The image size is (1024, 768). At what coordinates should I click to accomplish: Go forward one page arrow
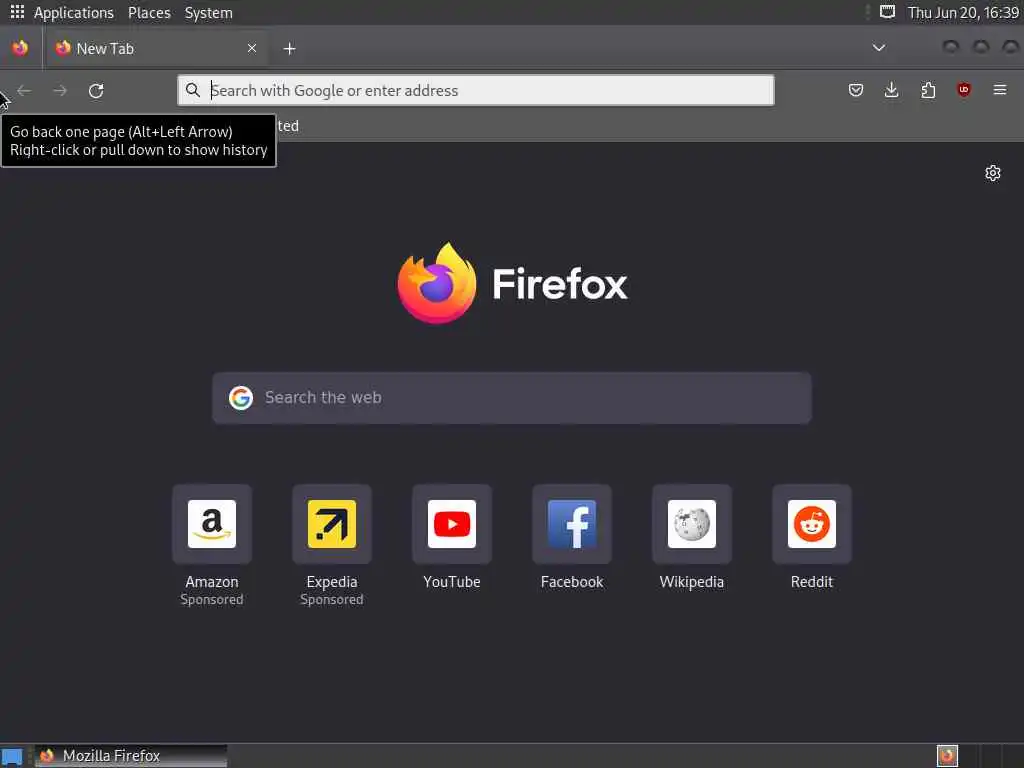[60, 91]
